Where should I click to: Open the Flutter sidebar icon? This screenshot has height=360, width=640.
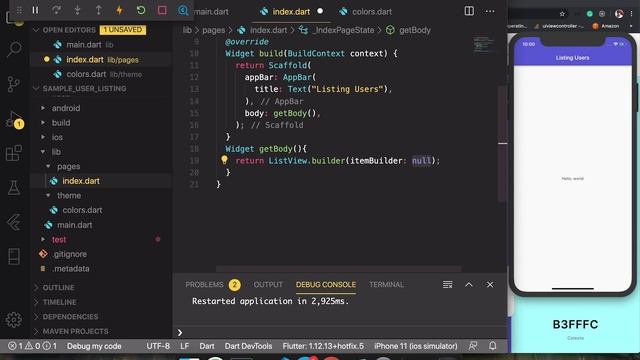(x=14, y=222)
